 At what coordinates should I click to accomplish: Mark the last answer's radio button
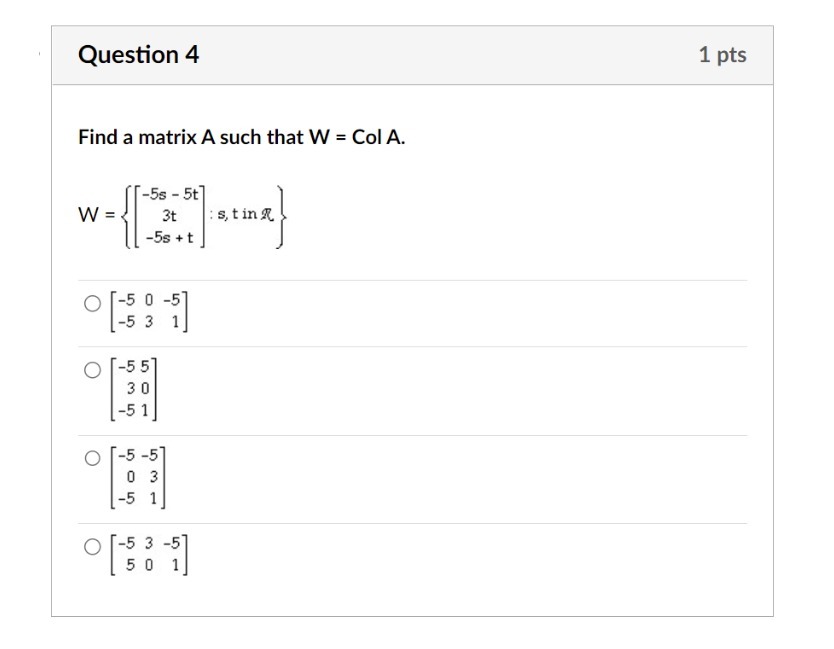(x=93, y=546)
